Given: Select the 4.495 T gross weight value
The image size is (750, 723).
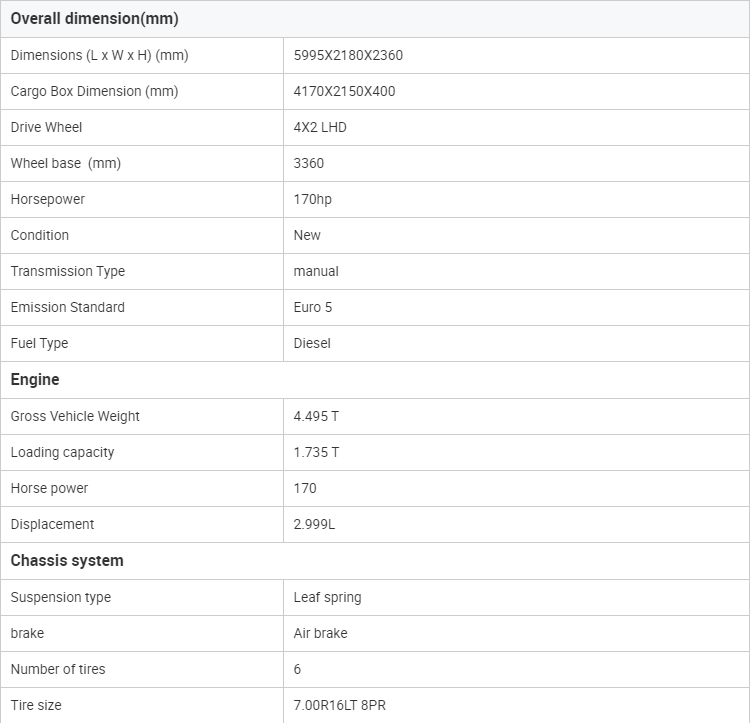Looking at the screenshot, I should (x=316, y=416).
